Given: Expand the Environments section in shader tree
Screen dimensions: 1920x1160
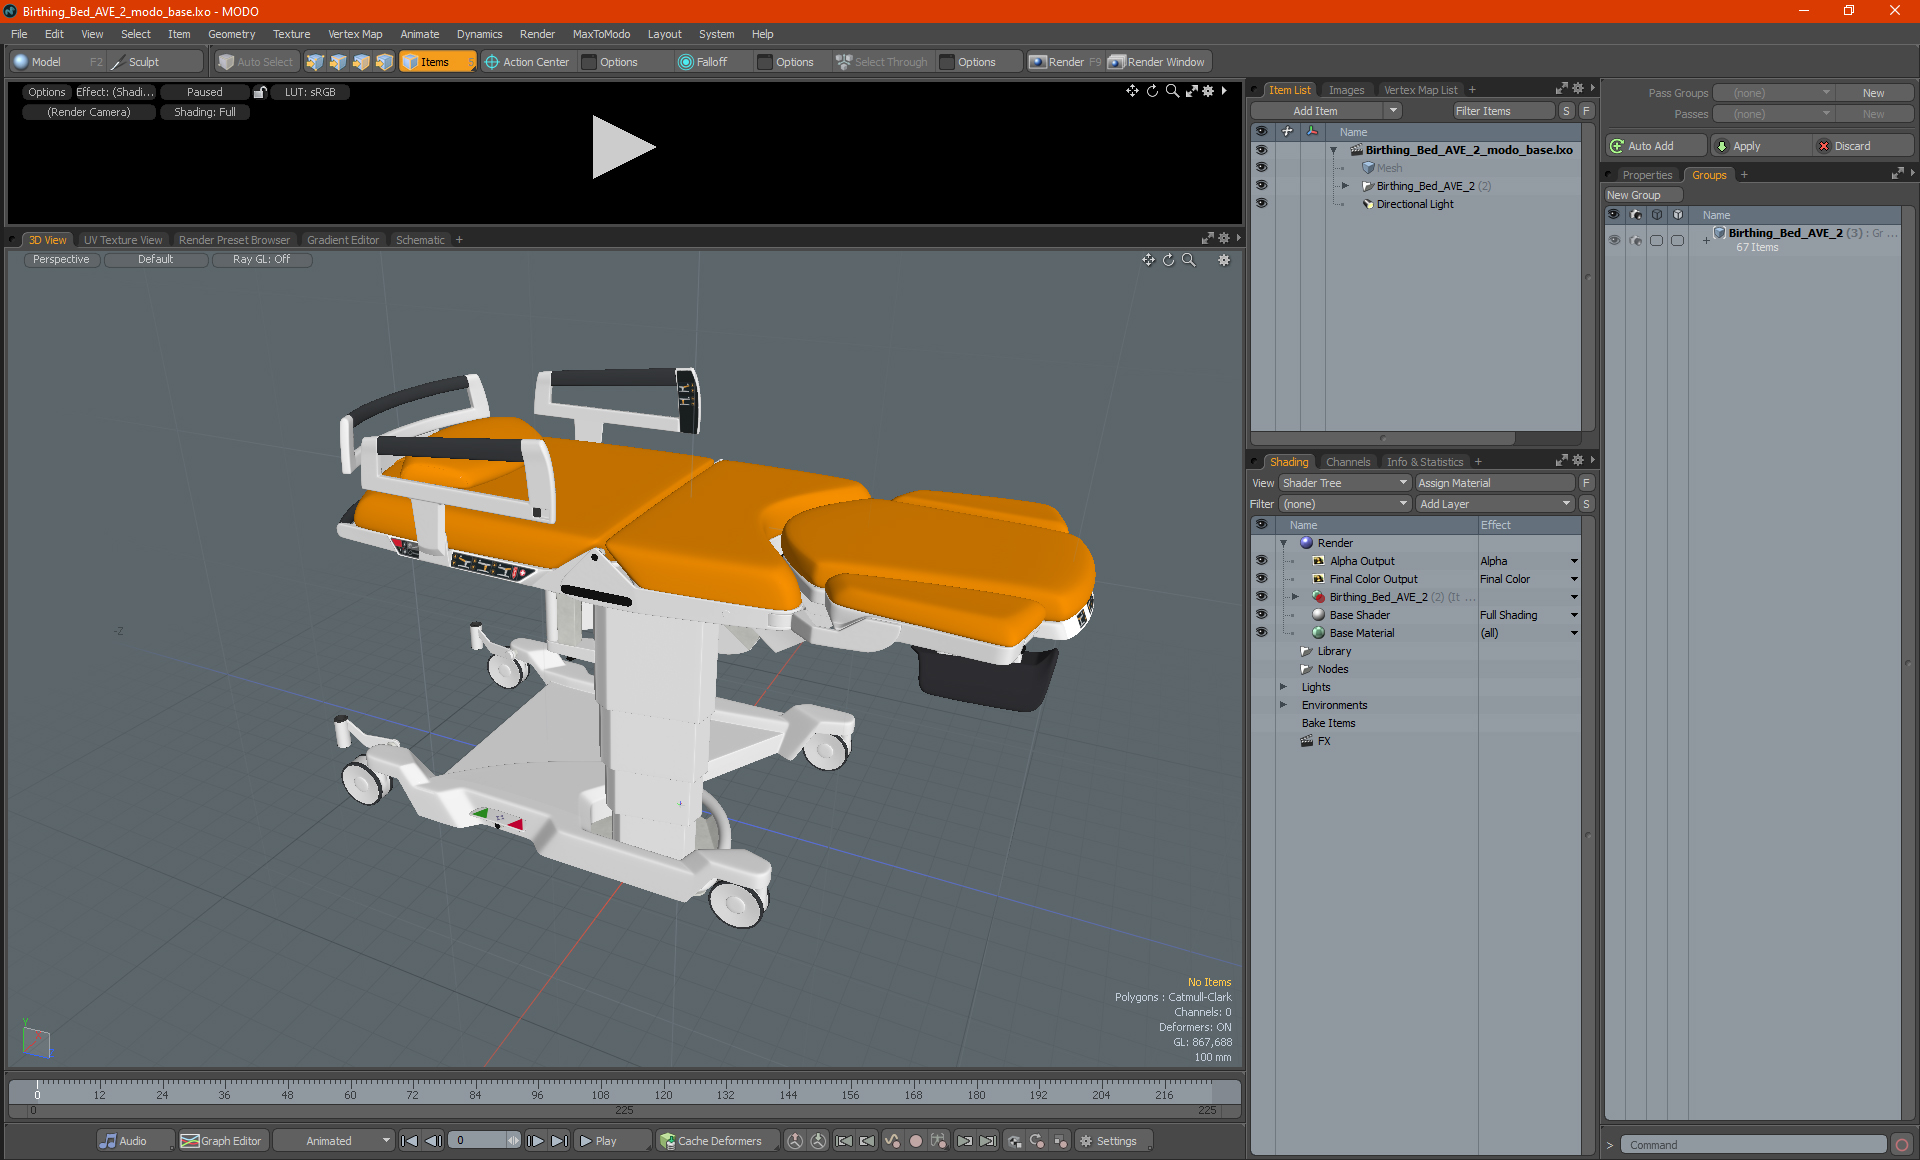Looking at the screenshot, I should pyautogui.click(x=1281, y=705).
